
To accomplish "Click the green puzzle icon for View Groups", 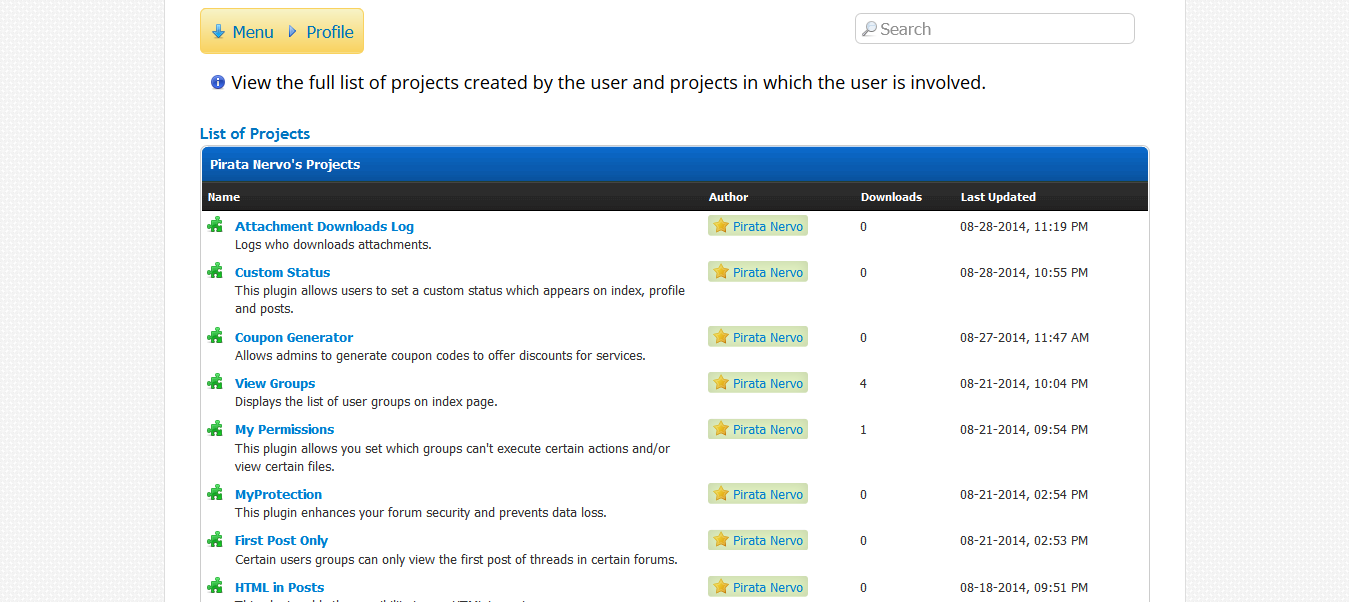I will pos(215,382).
